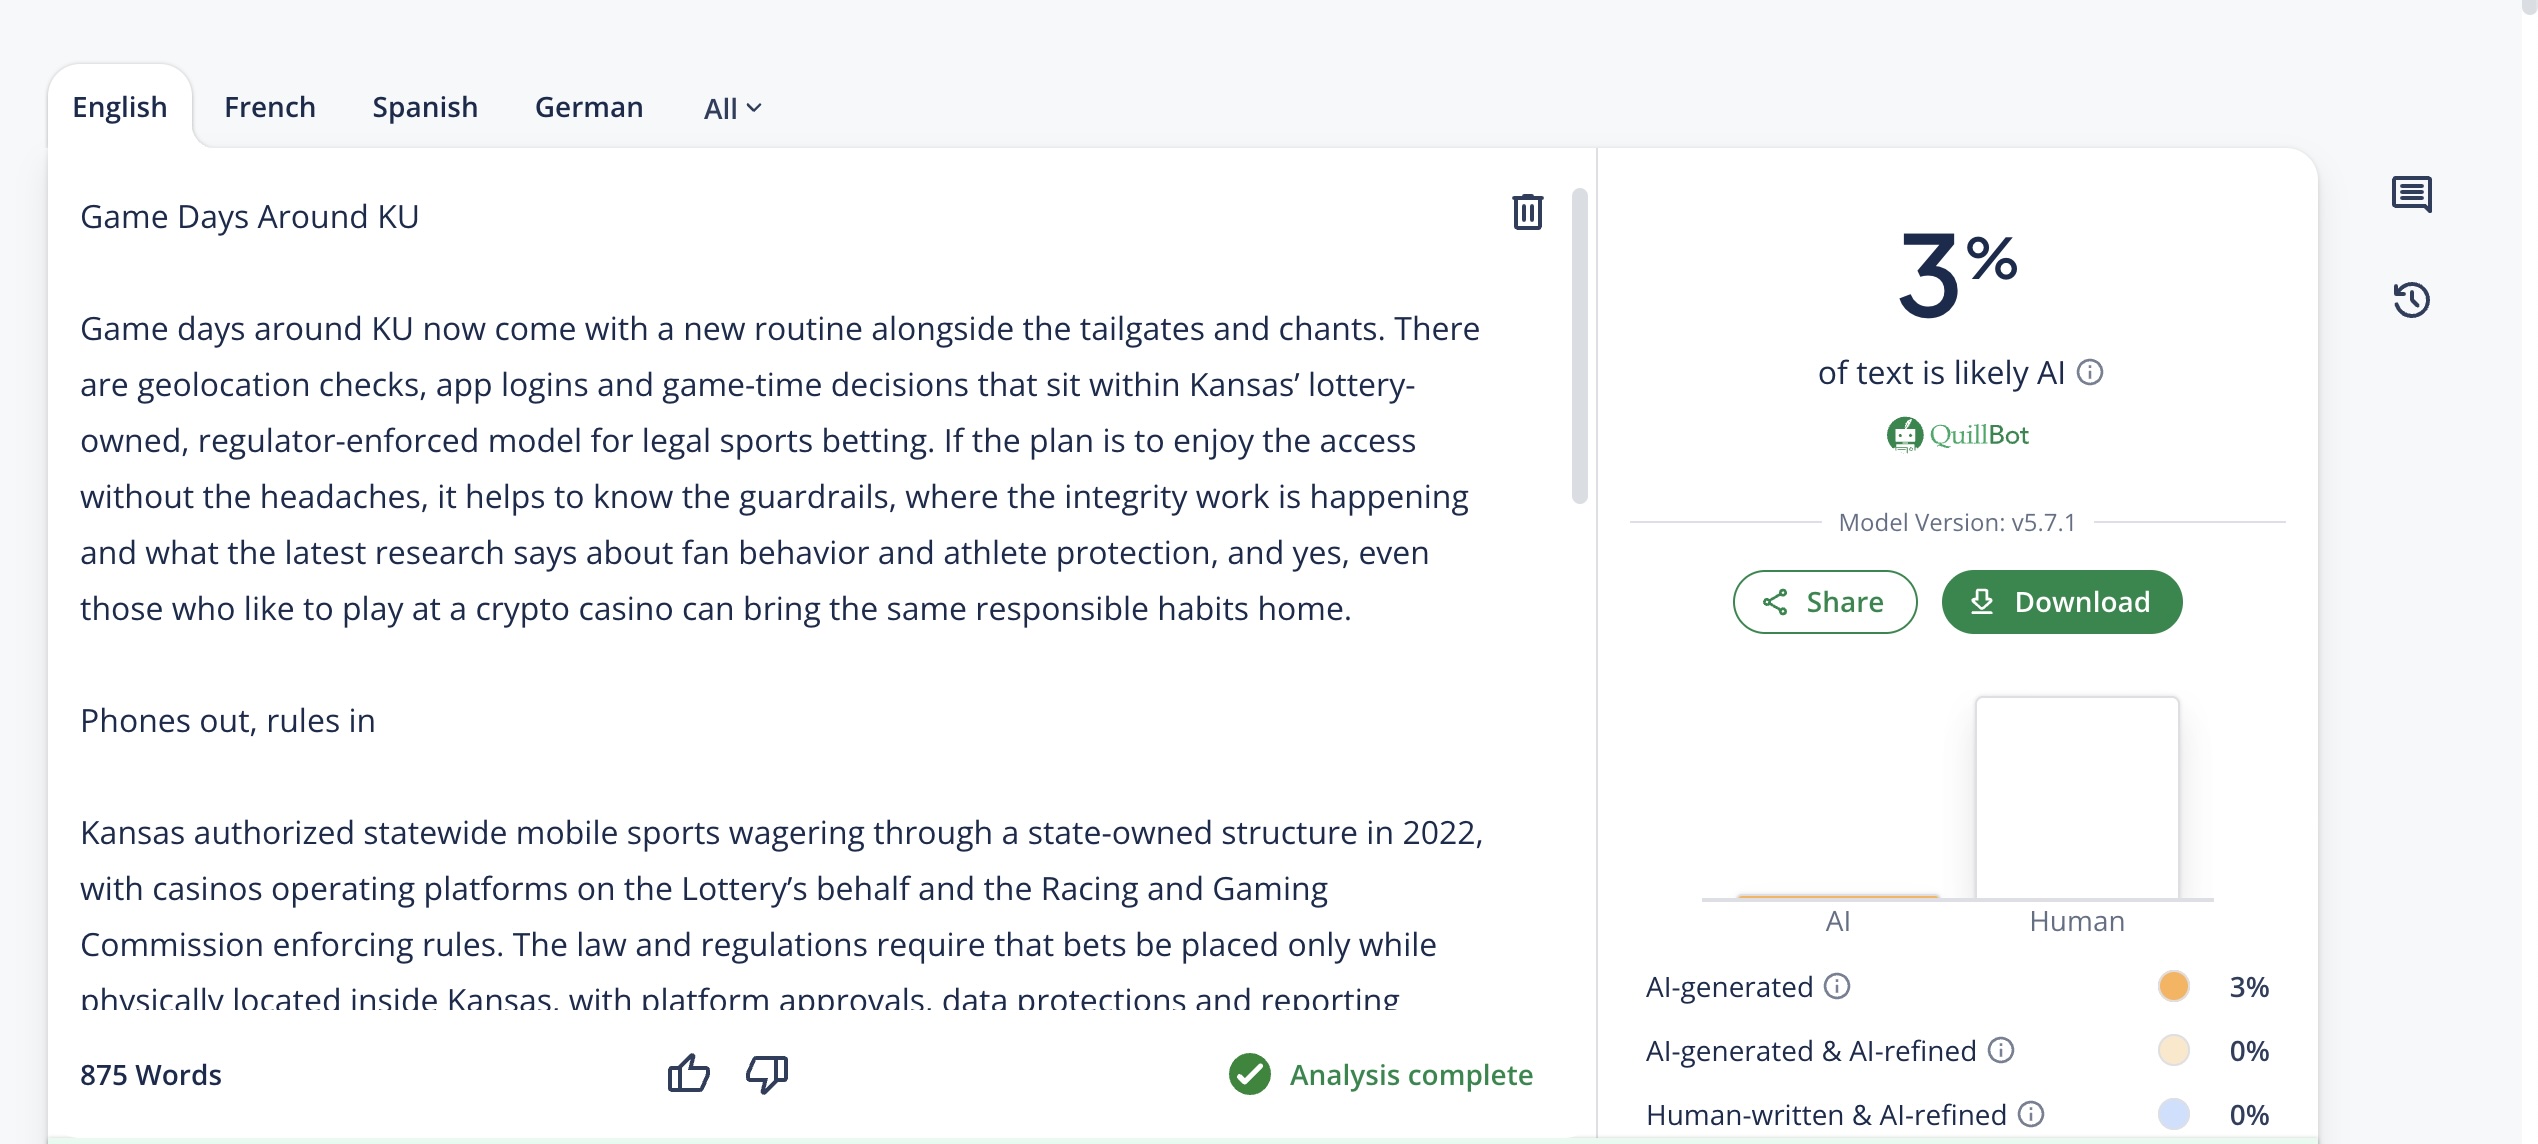Delete the text with the trash icon
The width and height of the screenshot is (2538, 1144).
click(x=1527, y=212)
